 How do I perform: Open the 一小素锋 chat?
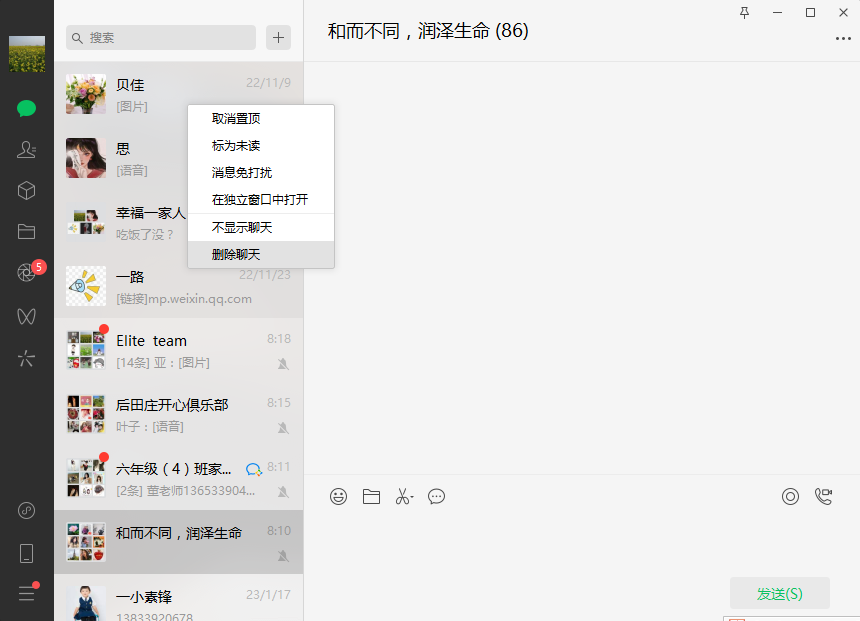[178, 598]
